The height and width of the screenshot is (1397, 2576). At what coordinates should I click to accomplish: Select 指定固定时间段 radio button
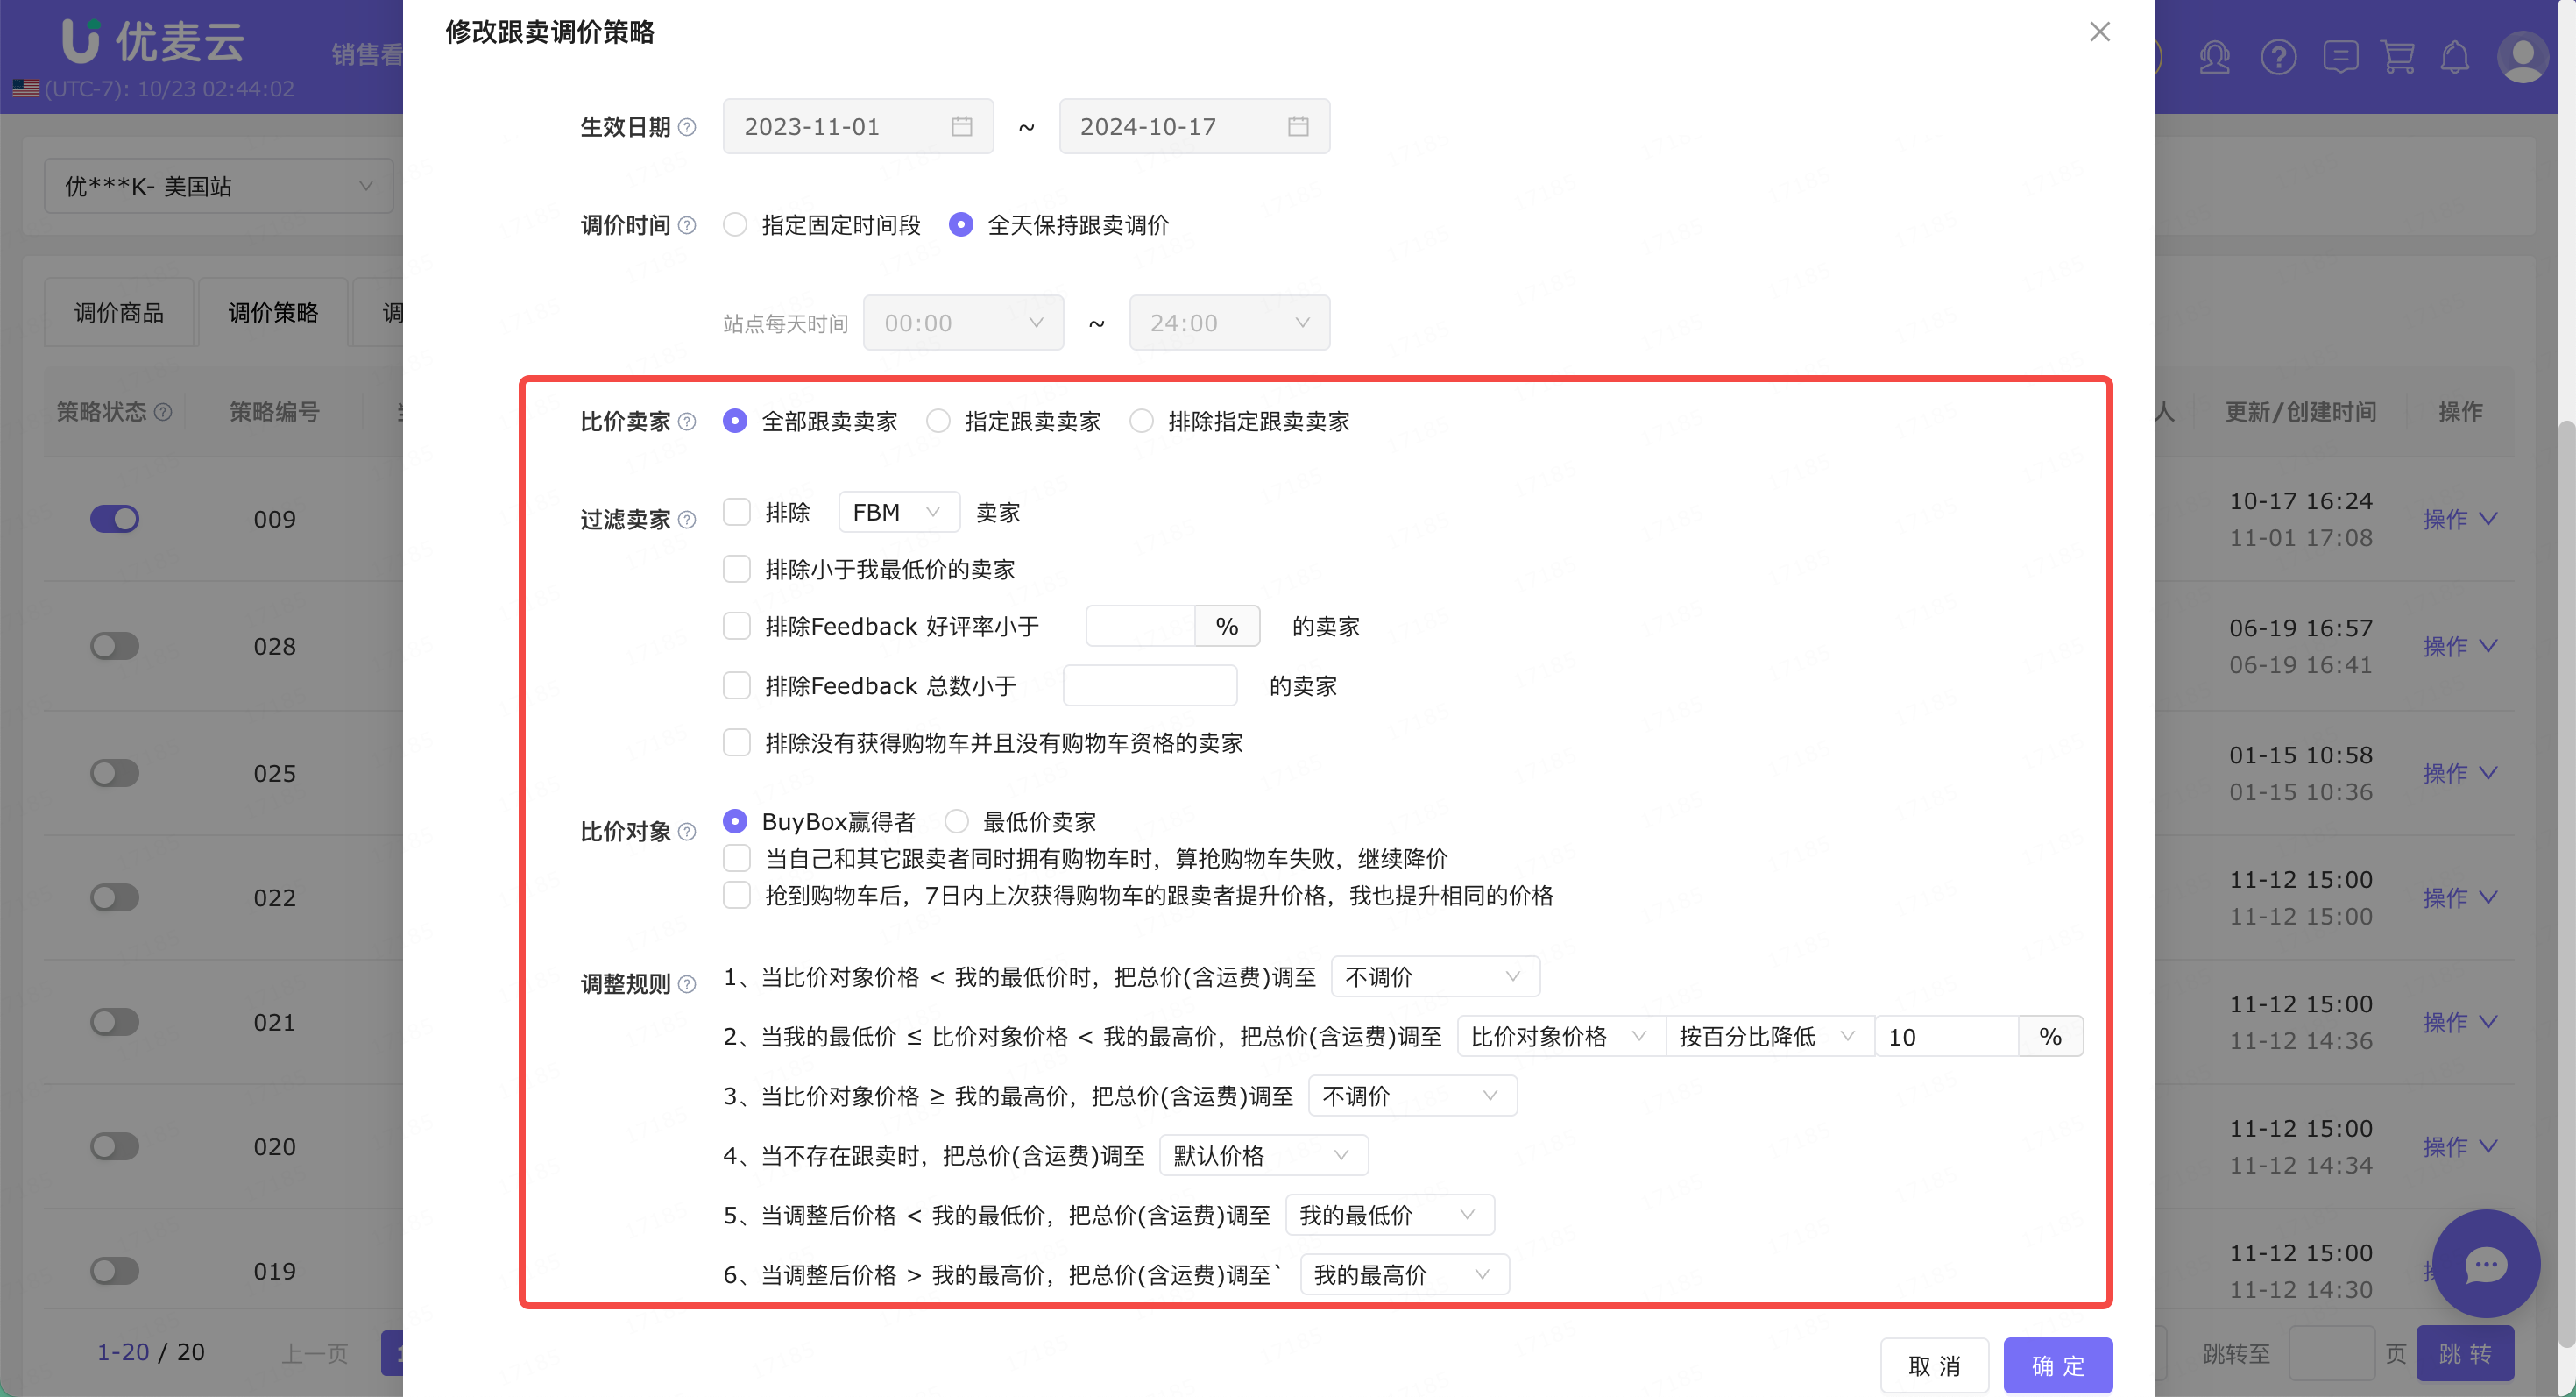tap(735, 225)
